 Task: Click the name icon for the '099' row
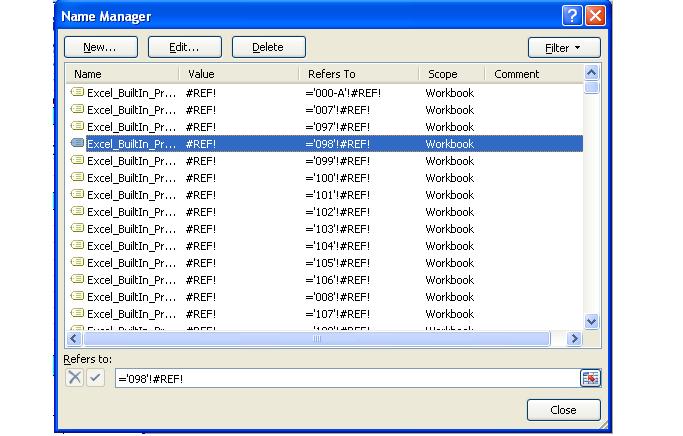point(77,161)
